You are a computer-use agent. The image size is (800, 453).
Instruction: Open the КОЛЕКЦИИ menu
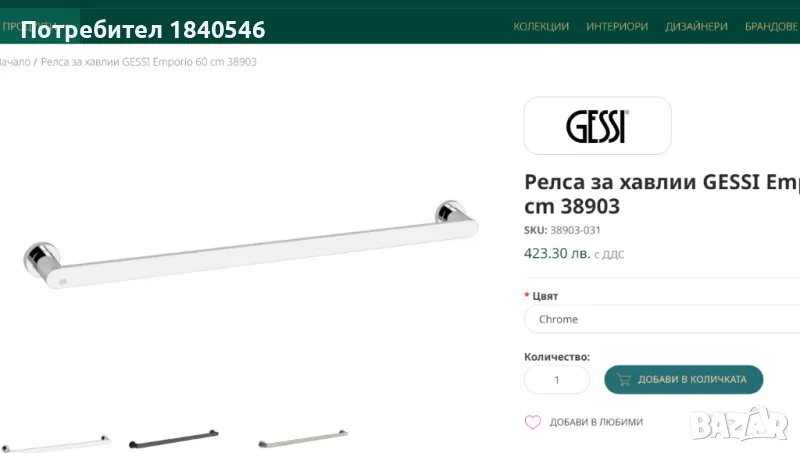[x=541, y=27]
